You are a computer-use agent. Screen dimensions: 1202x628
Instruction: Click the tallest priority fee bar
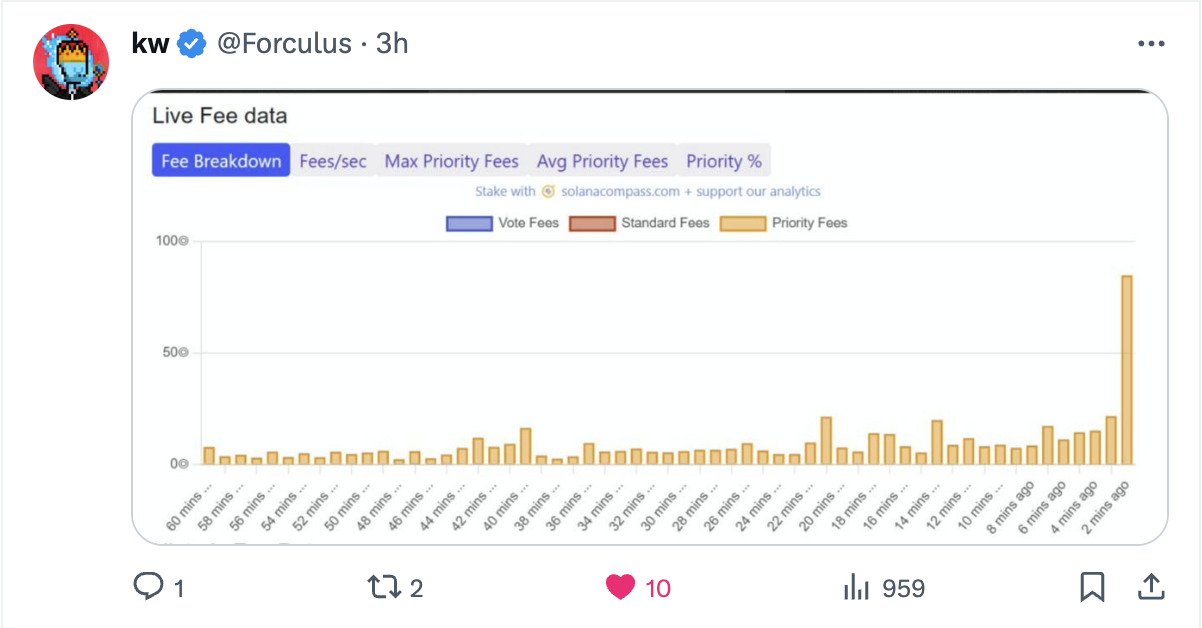[x=1127, y=370]
